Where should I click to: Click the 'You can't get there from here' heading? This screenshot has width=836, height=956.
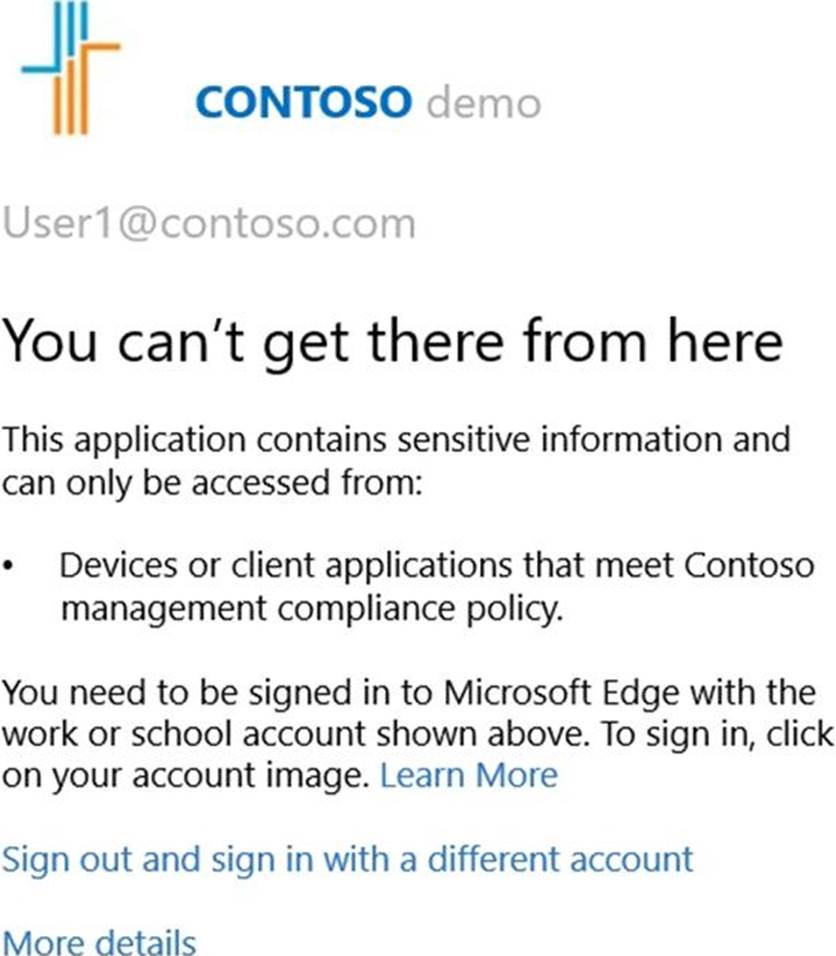392,343
